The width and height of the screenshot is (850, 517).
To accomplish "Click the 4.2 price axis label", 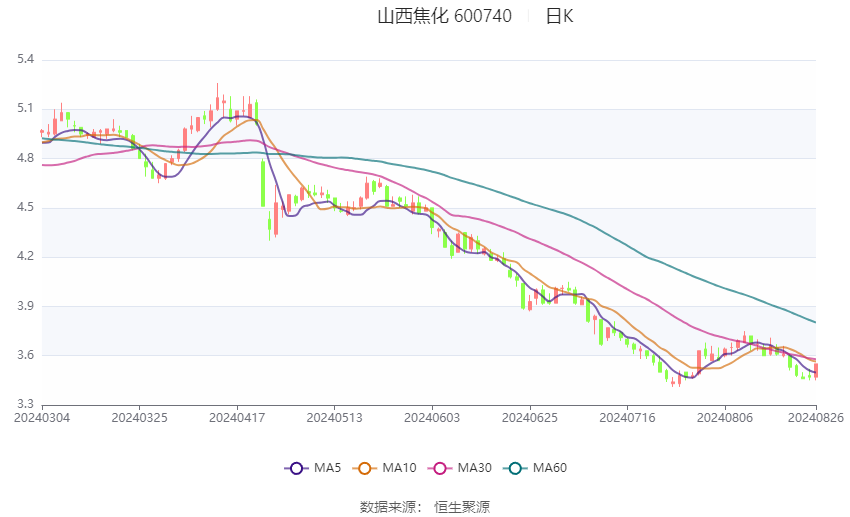I will click(x=25, y=256).
